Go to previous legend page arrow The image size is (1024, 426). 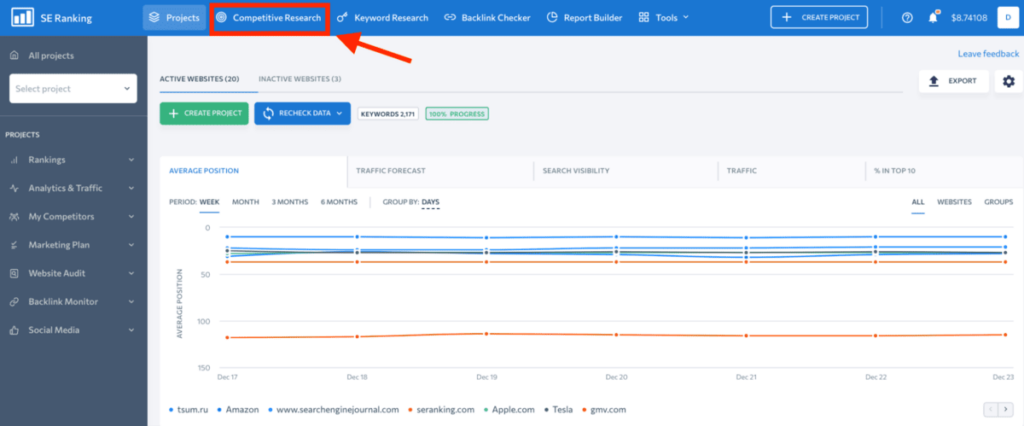(x=991, y=410)
